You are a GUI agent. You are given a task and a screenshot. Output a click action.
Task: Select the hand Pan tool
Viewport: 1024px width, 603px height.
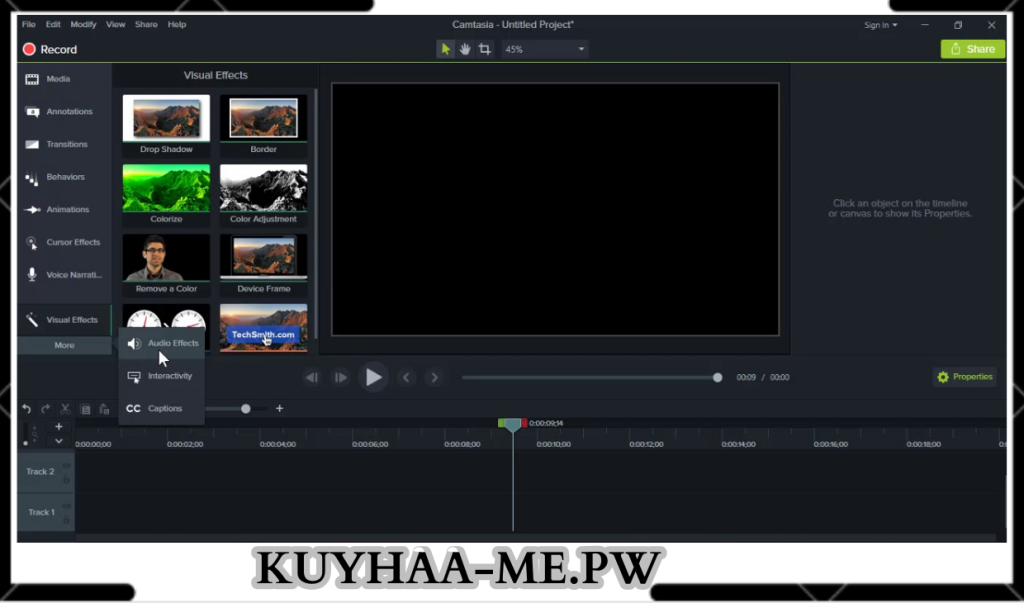(x=465, y=49)
